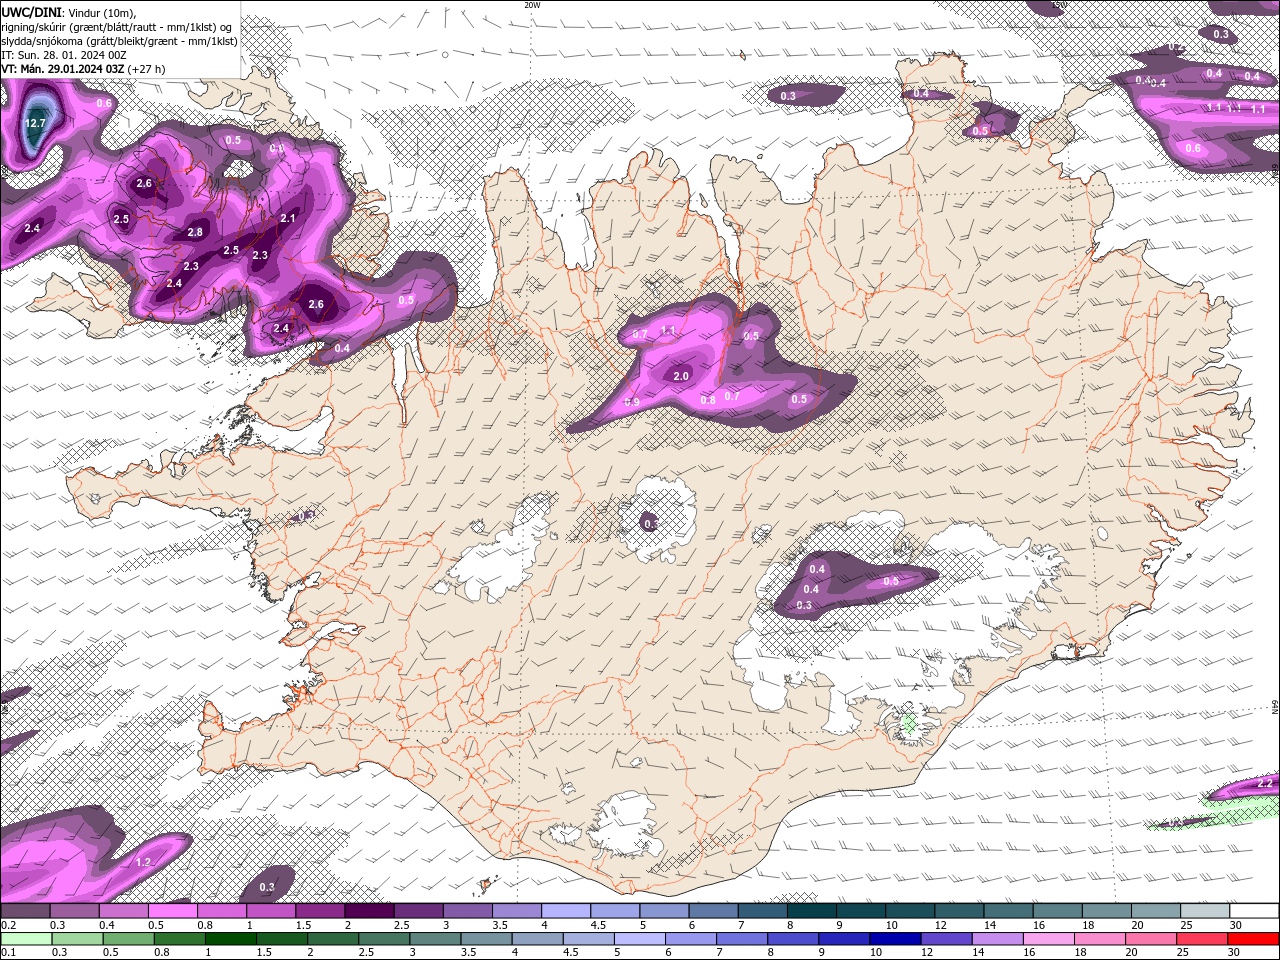Viewport: 1280px width, 960px height.
Task: Click the 12.7 precipitation peak label
Action: pyautogui.click(x=35, y=123)
